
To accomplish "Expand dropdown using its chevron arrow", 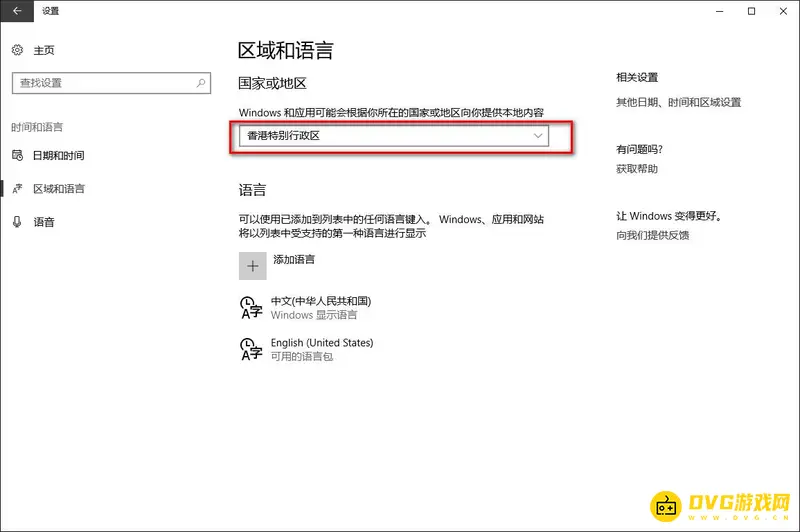I will click(x=538, y=136).
